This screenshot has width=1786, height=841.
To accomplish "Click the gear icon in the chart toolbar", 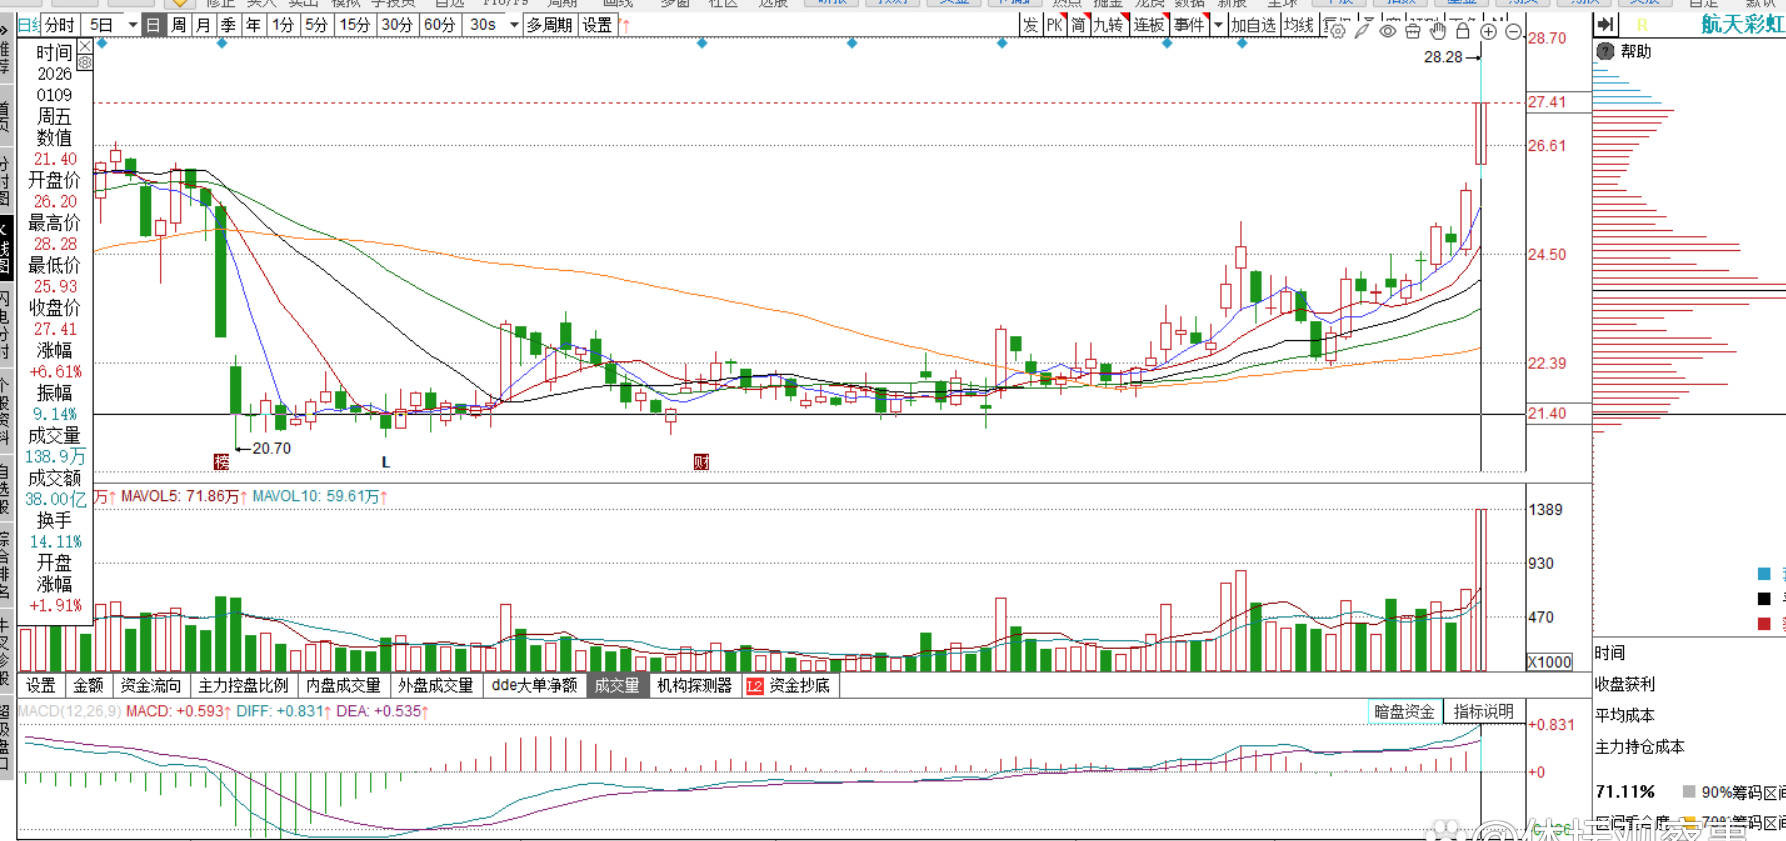I will point(1337,31).
